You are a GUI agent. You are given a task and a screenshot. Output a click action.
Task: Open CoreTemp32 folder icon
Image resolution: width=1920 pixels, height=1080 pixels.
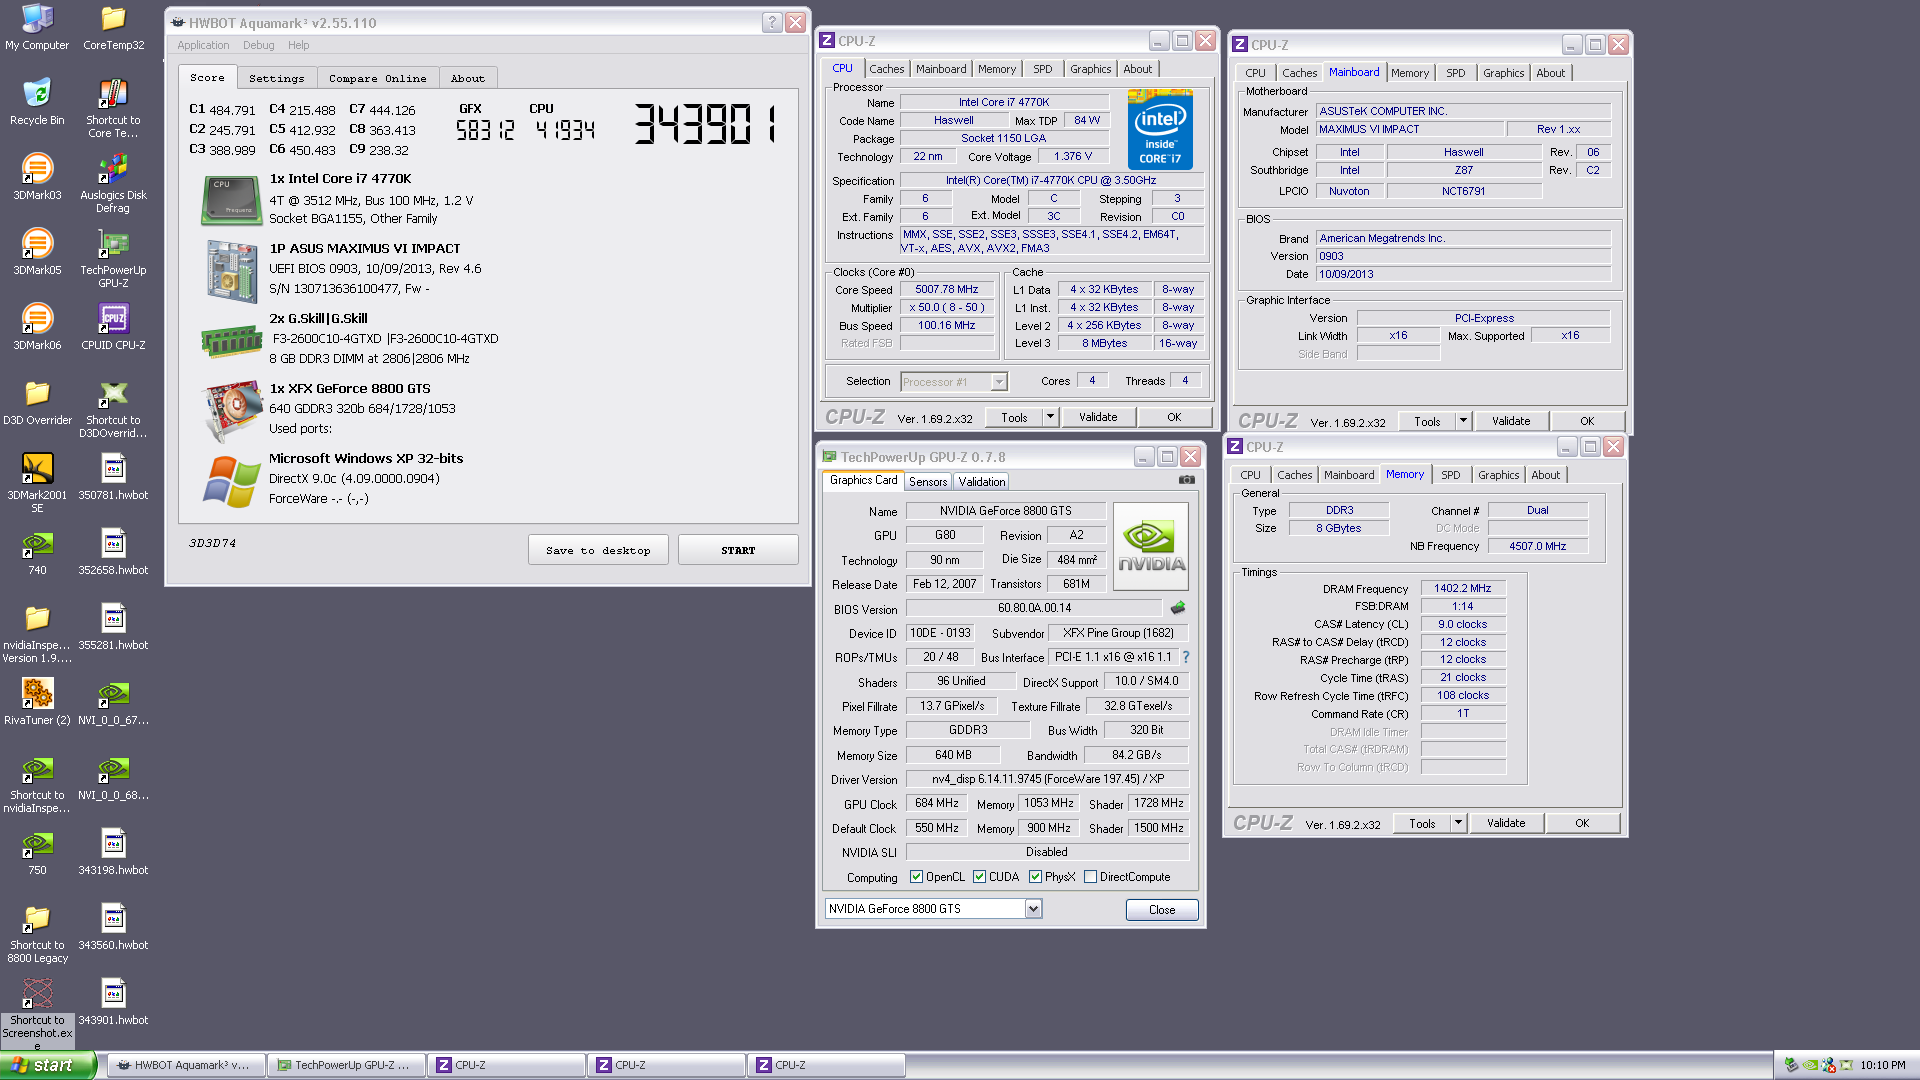pos(113,27)
